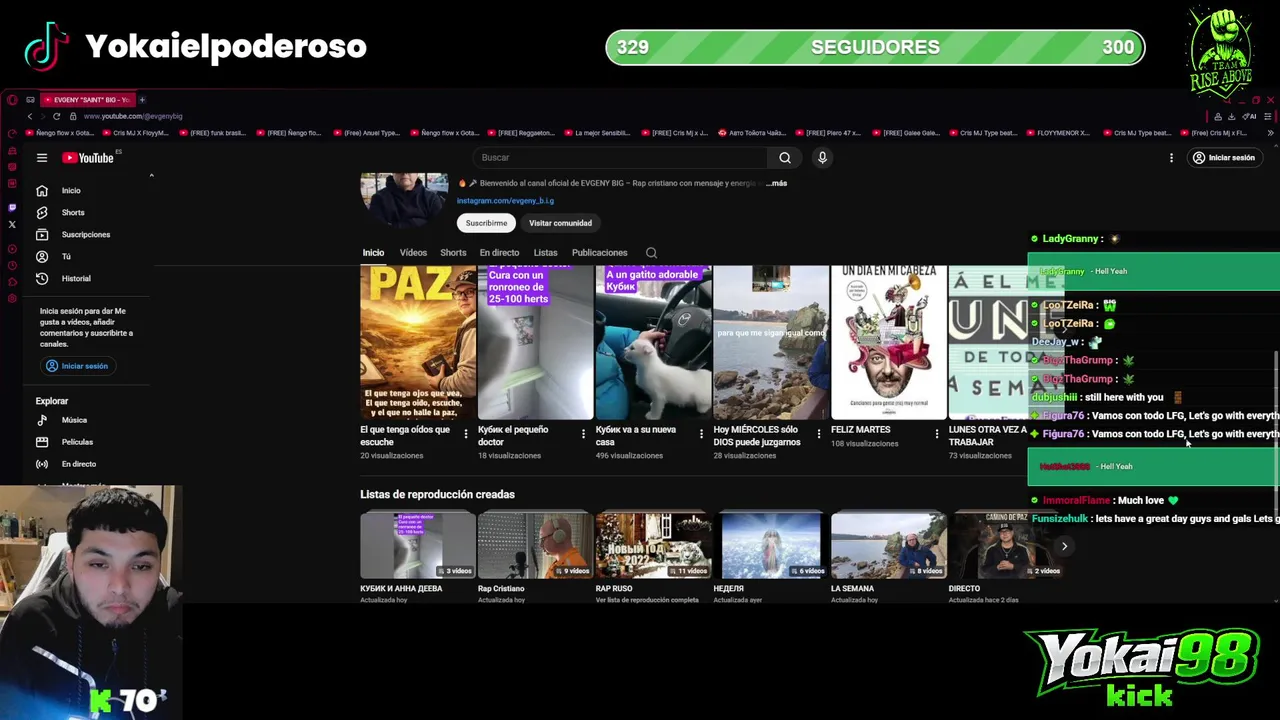Image resolution: width=1280 pixels, height=720 pixels.
Task: Reload the page with the browser refresh icon
Action: [x=56, y=116]
